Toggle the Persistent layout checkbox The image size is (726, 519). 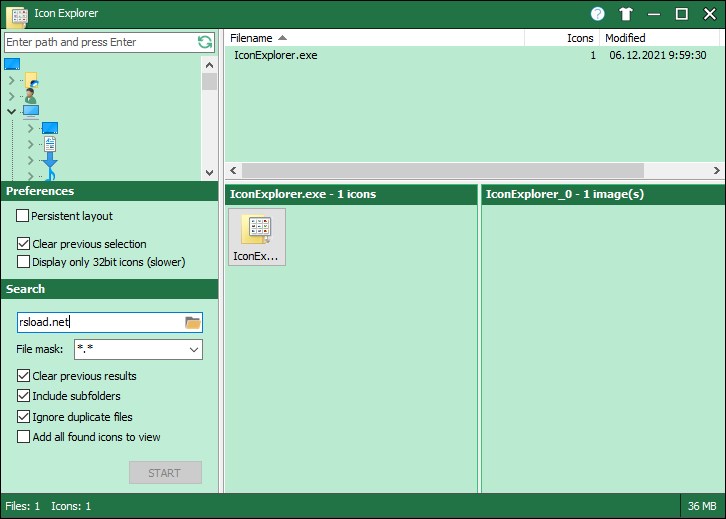pyautogui.click(x=23, y=216)
